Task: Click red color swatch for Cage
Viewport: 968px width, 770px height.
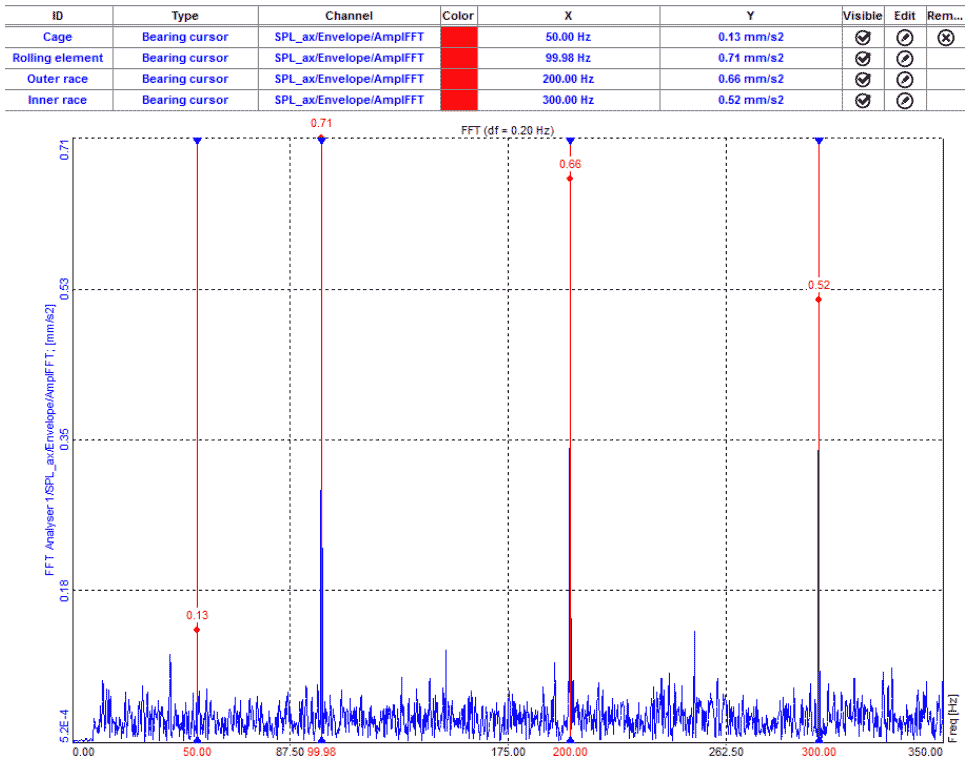Action: [459, 37]
